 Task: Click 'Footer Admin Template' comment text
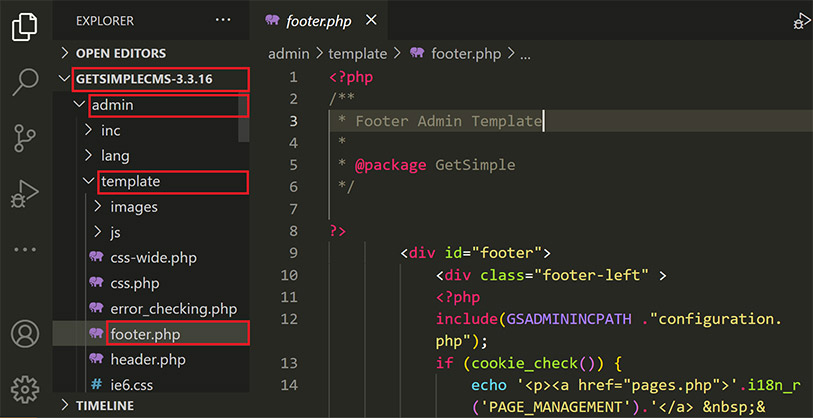pos(448,121)
